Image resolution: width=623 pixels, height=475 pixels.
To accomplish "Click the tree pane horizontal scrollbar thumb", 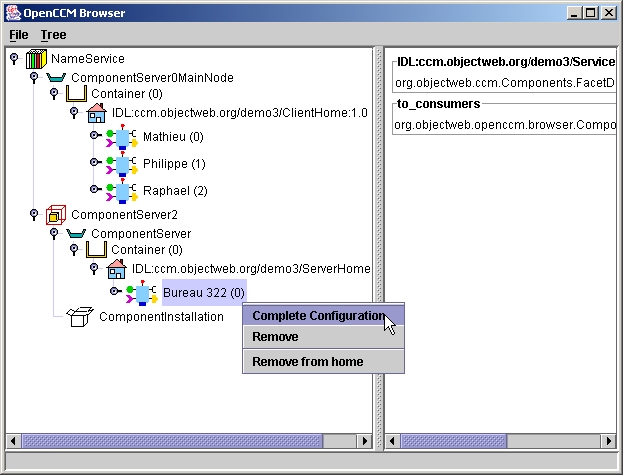I will click(172, 441).
